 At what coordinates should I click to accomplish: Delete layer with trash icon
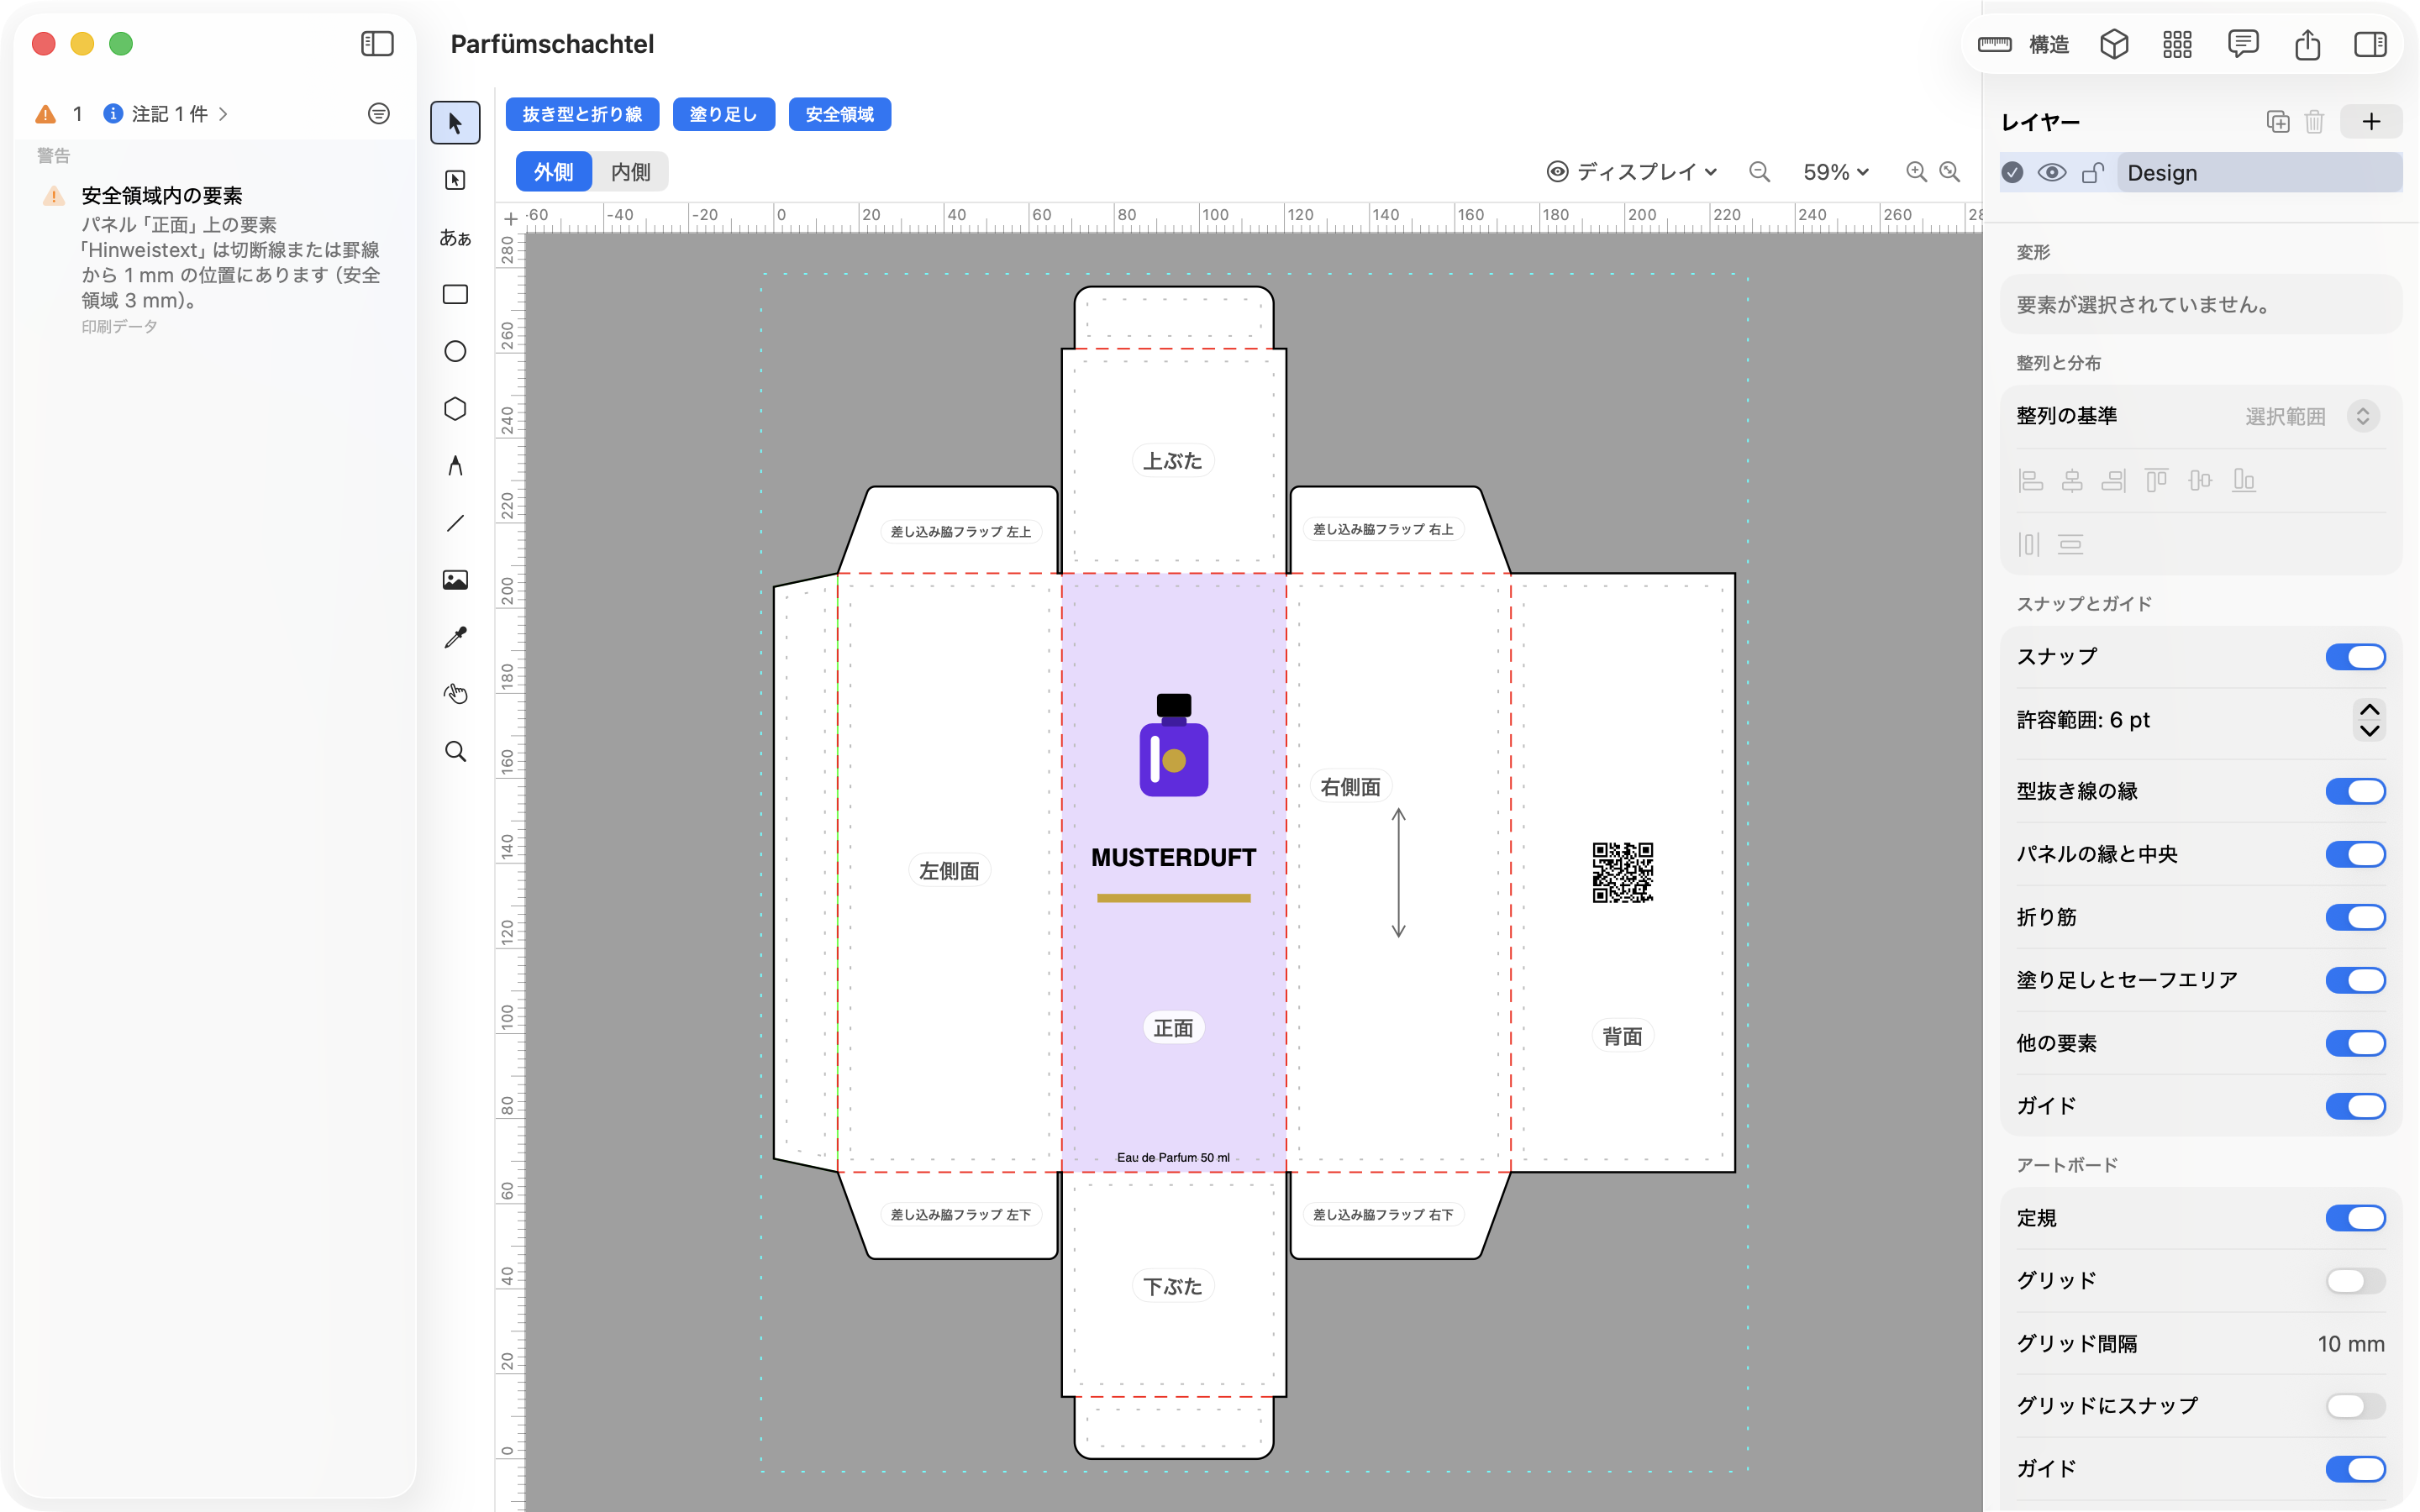pos(2314,122)
